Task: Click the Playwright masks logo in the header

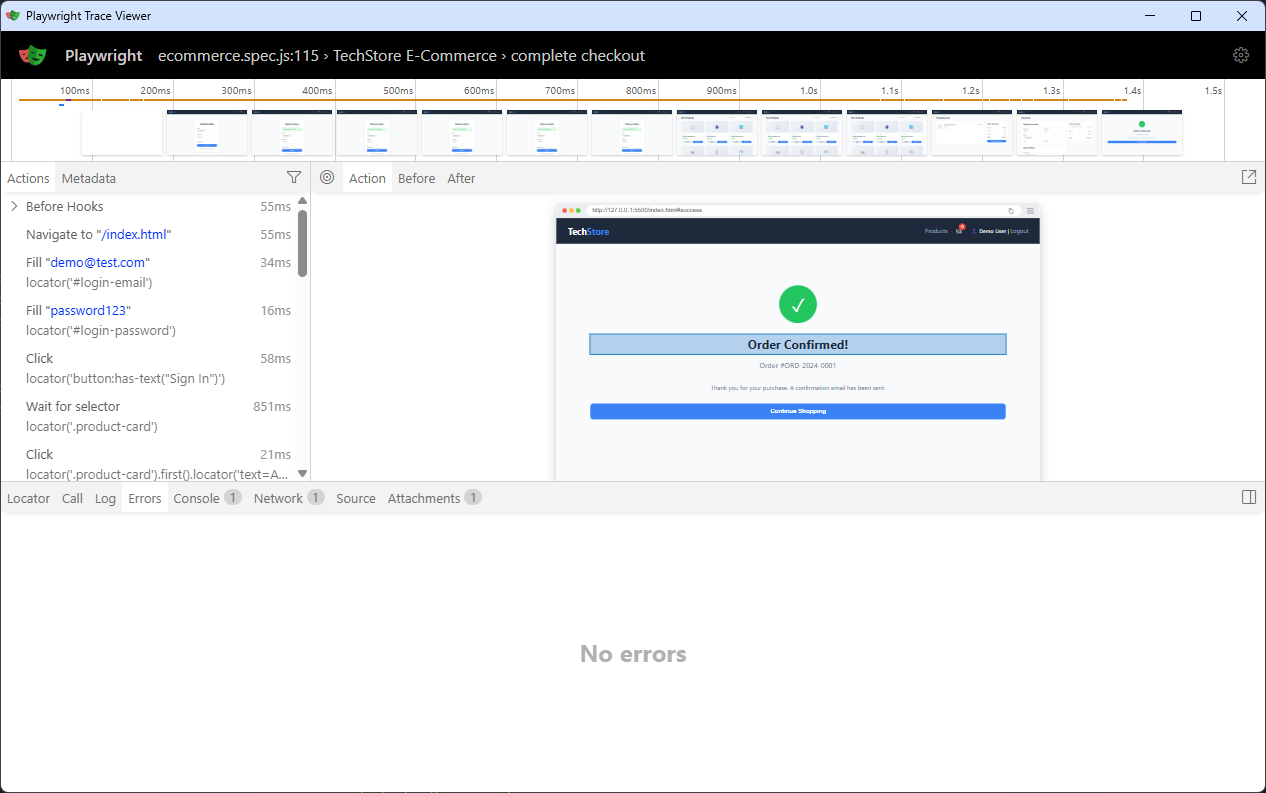Action: click(x=33, y=55)
